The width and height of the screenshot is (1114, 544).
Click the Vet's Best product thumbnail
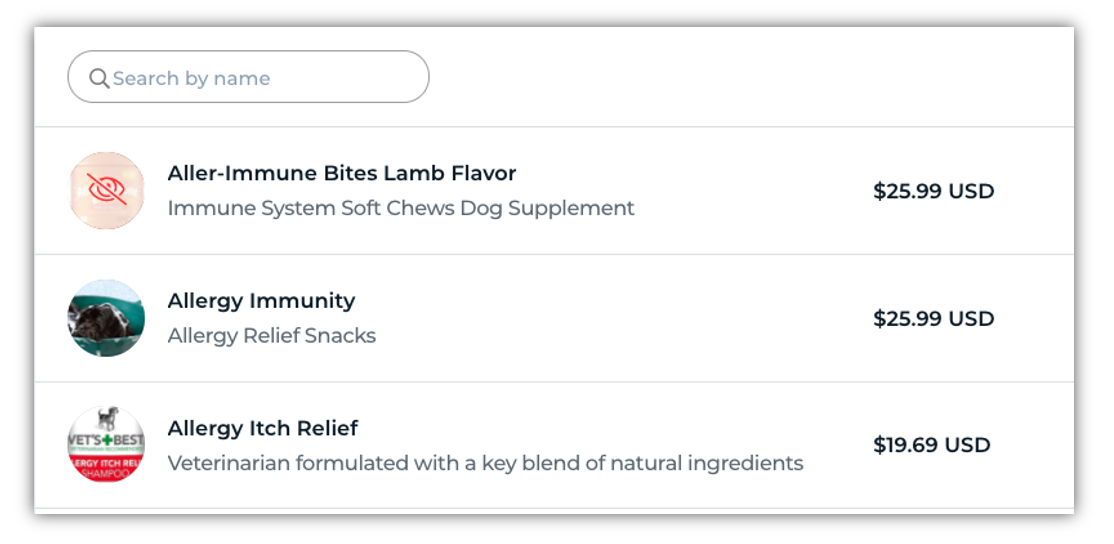tap(106, 445)
